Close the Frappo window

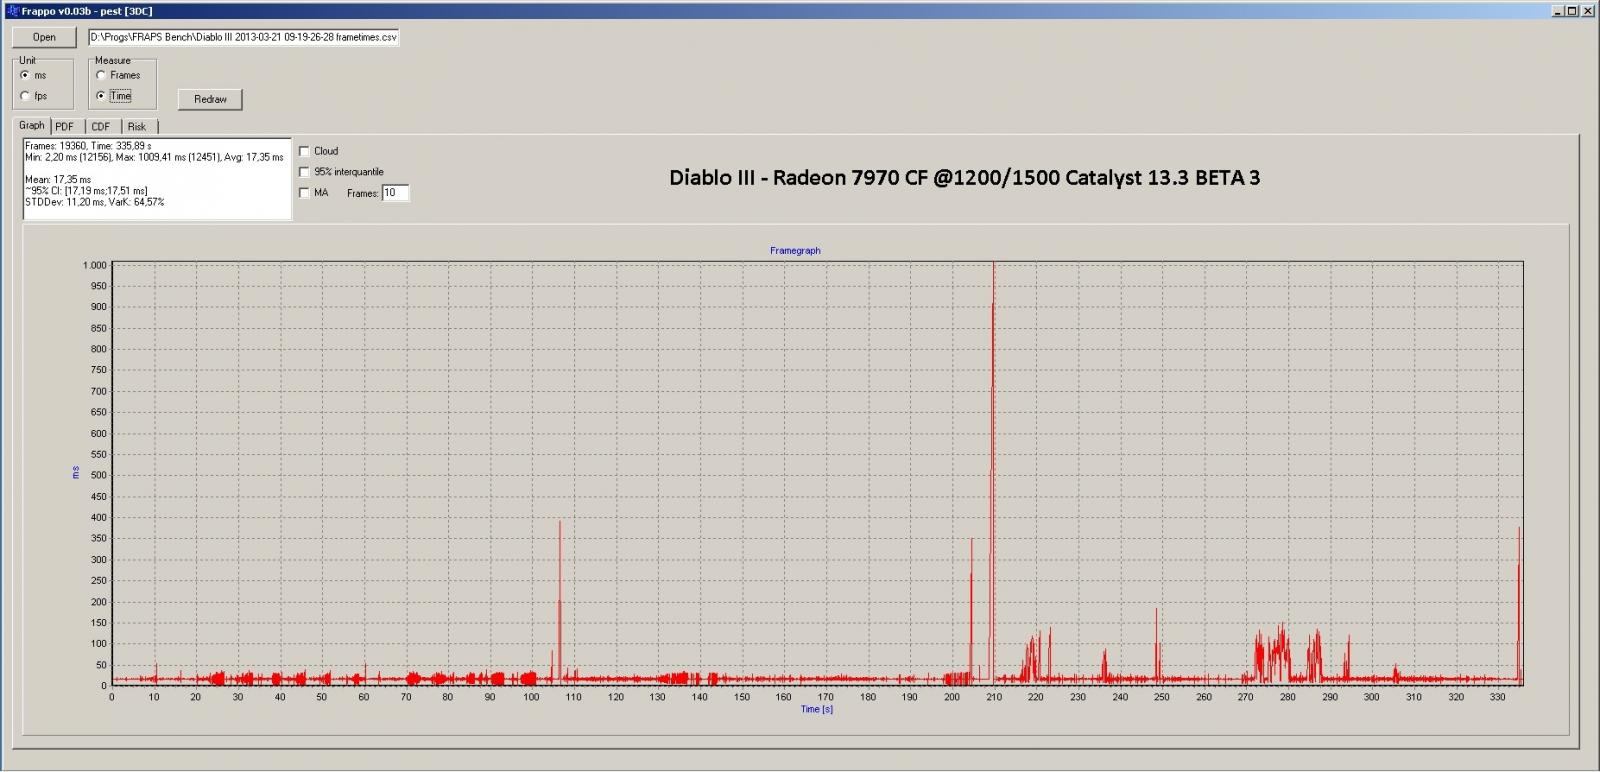click(x=1588, y=11)
